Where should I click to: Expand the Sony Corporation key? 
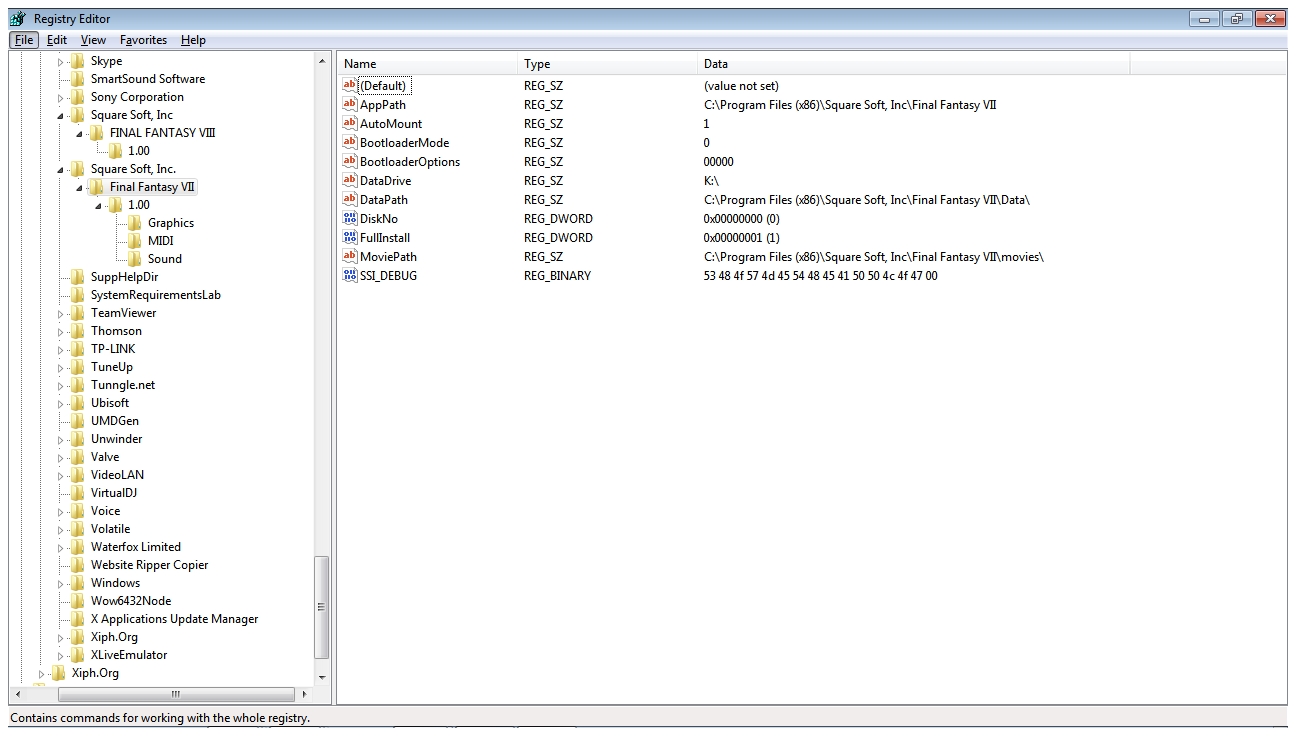click(x=61, y=98)
